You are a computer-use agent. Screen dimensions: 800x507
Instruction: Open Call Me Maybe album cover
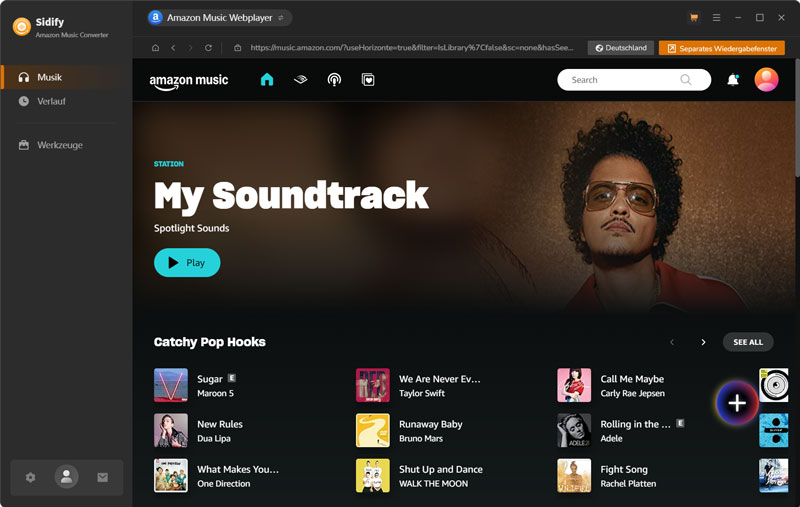point(574,385)
